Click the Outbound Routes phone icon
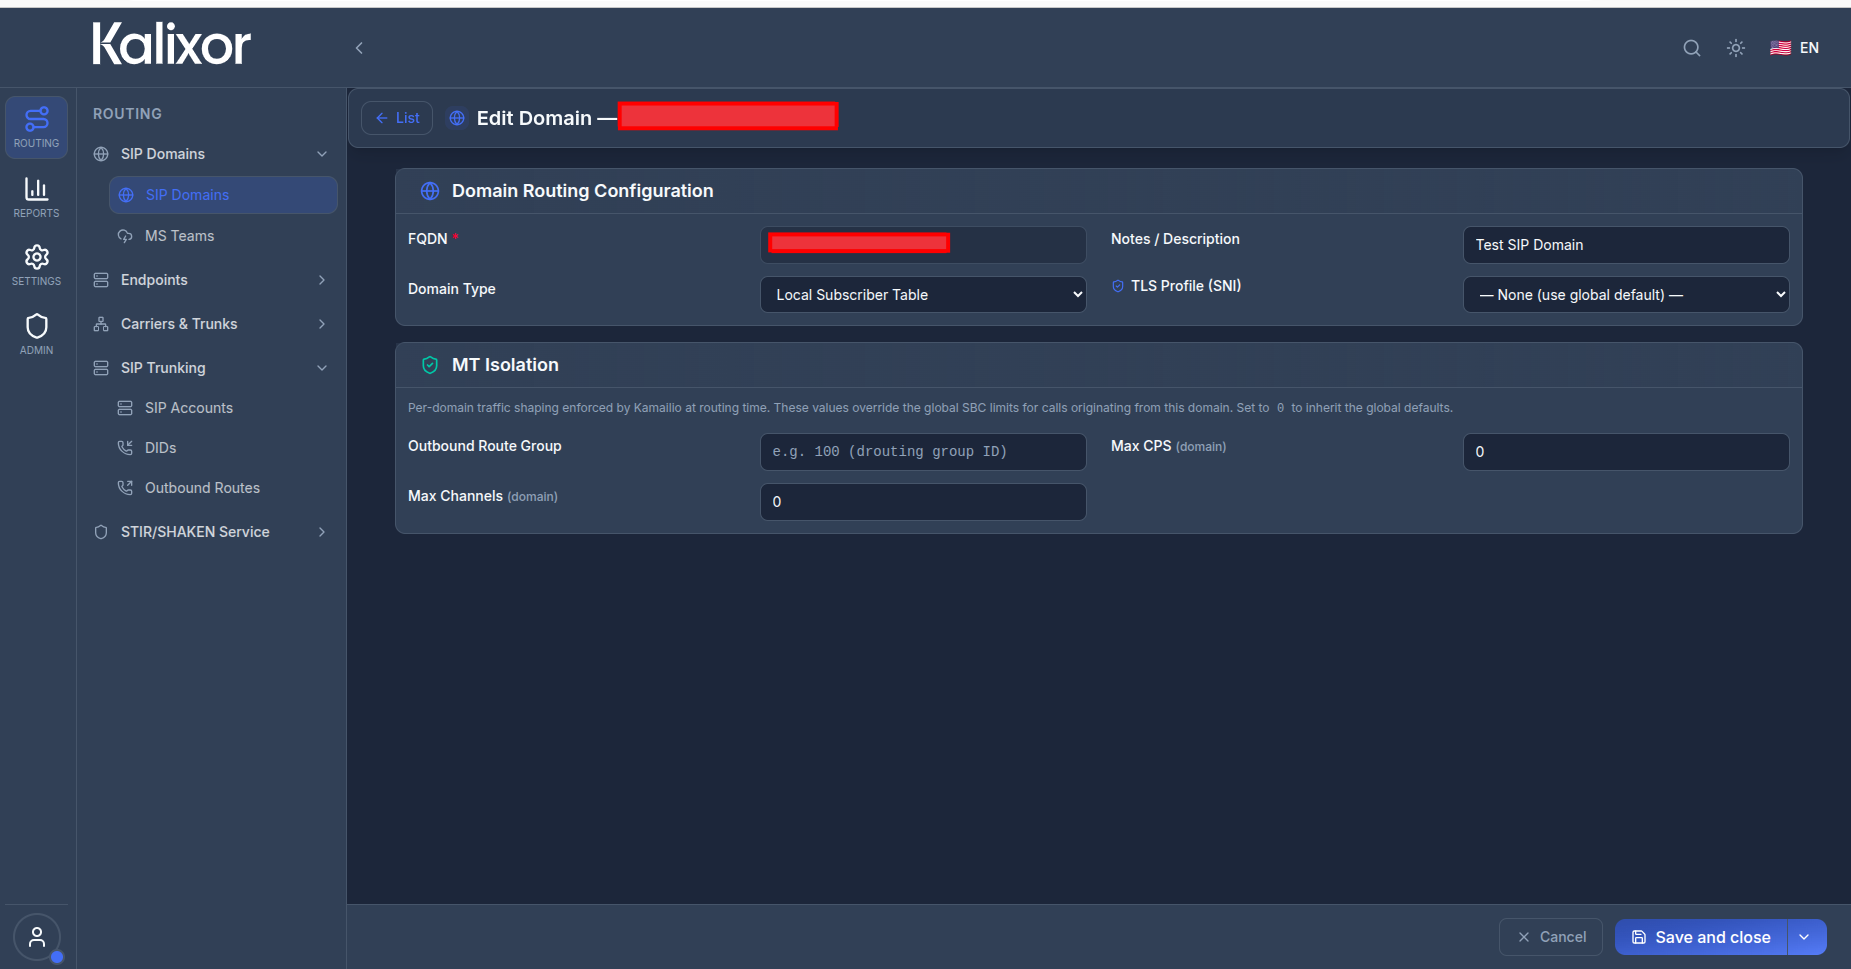1851x969 pixels. coord(125,488)
